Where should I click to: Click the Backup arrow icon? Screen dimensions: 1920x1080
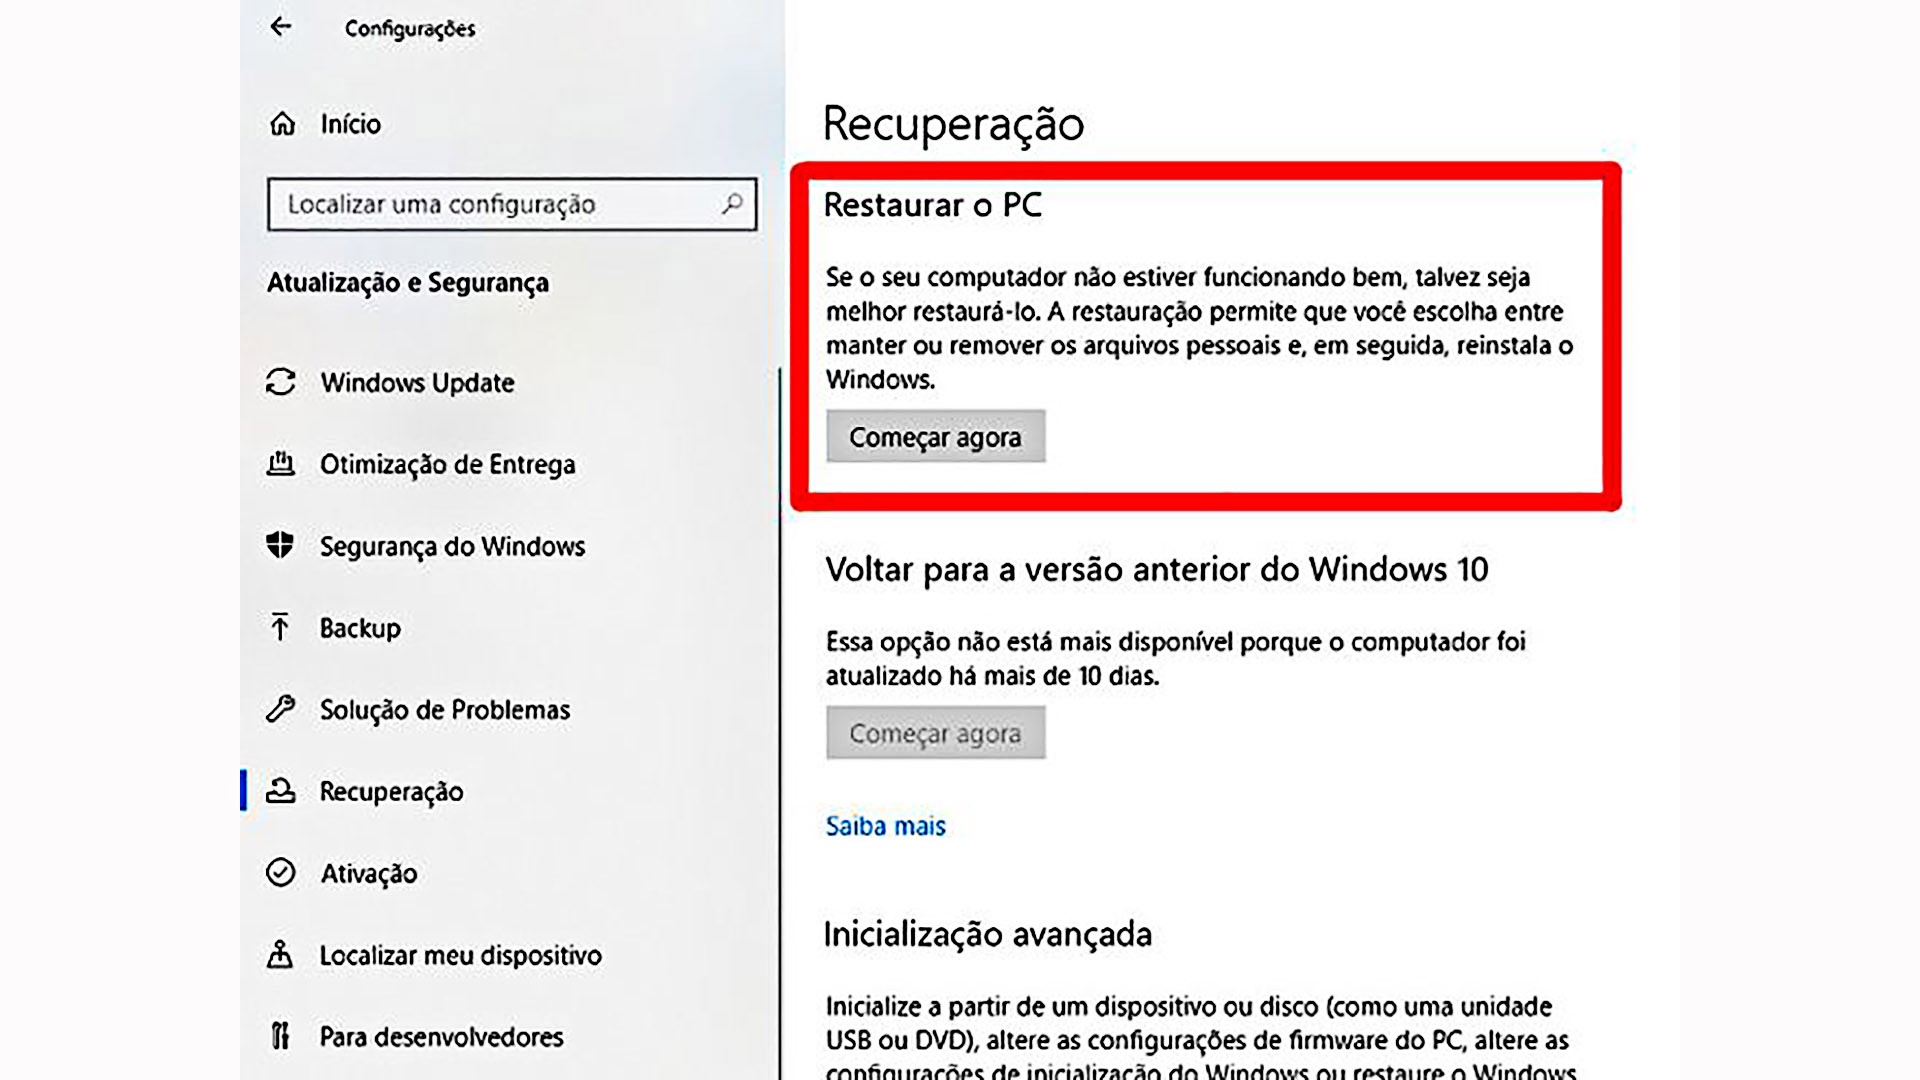click(281, 627)
